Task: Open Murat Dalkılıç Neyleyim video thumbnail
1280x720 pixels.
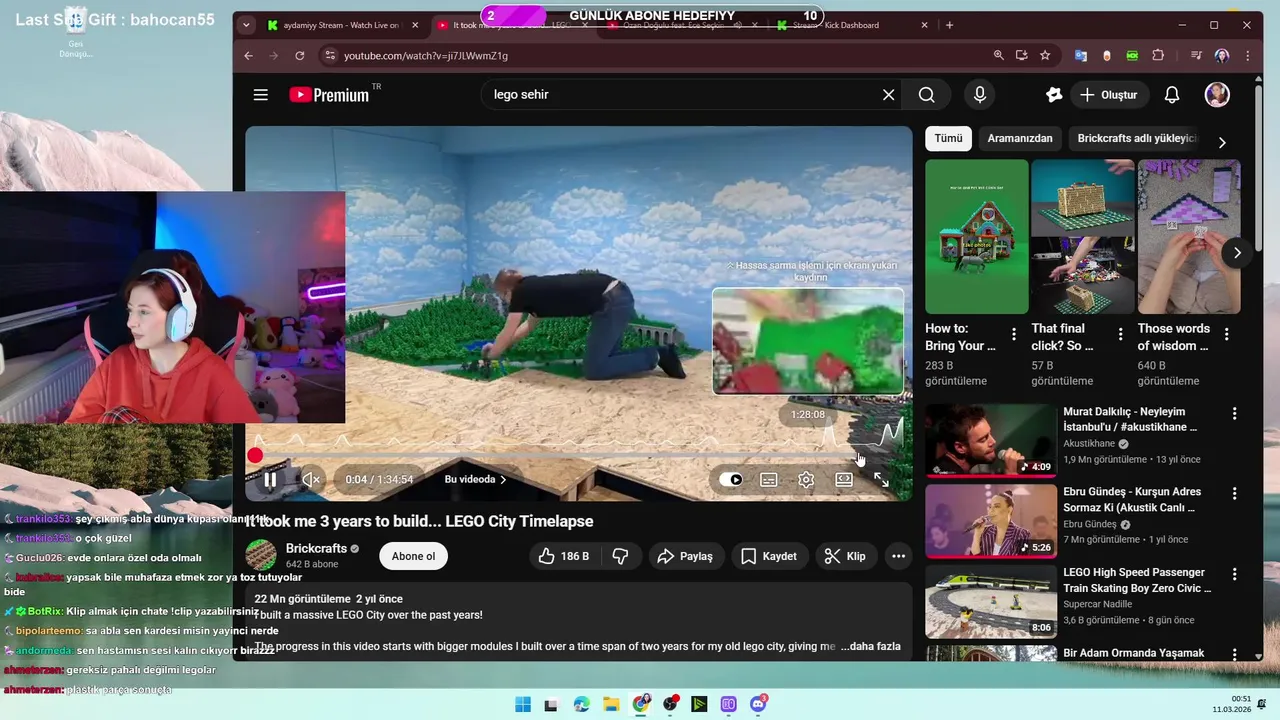Action: click(991, 440)
